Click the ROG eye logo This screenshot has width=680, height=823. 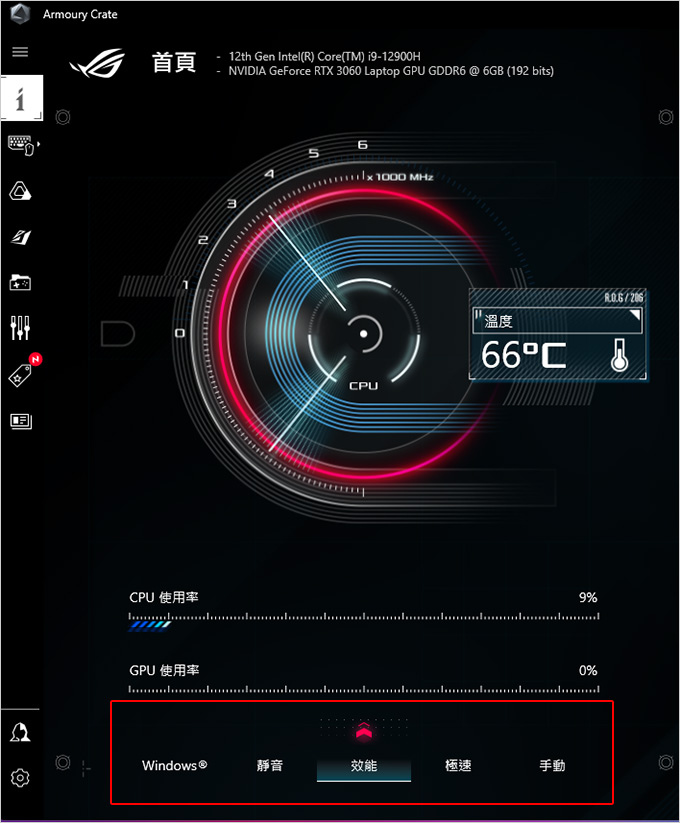pos(98,63)
